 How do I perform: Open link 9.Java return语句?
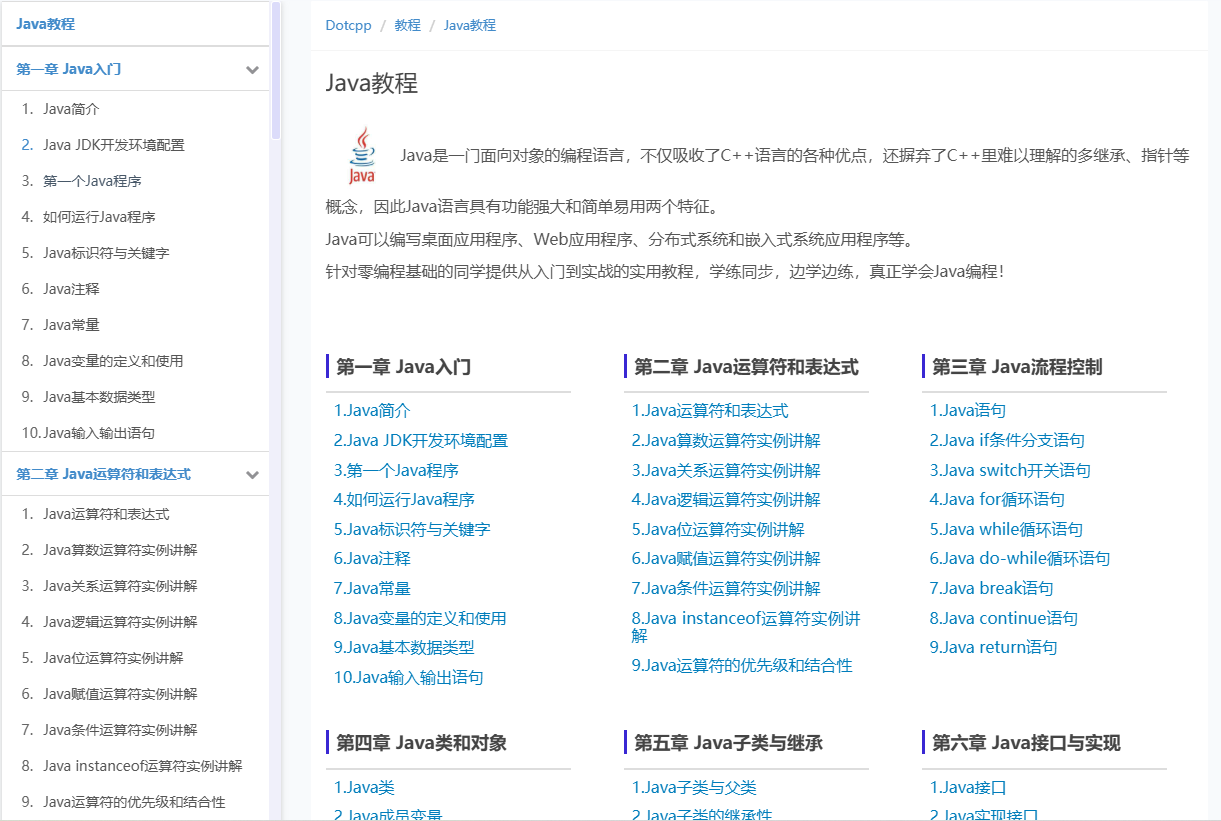pyautogui.click(x=993, y=648)
